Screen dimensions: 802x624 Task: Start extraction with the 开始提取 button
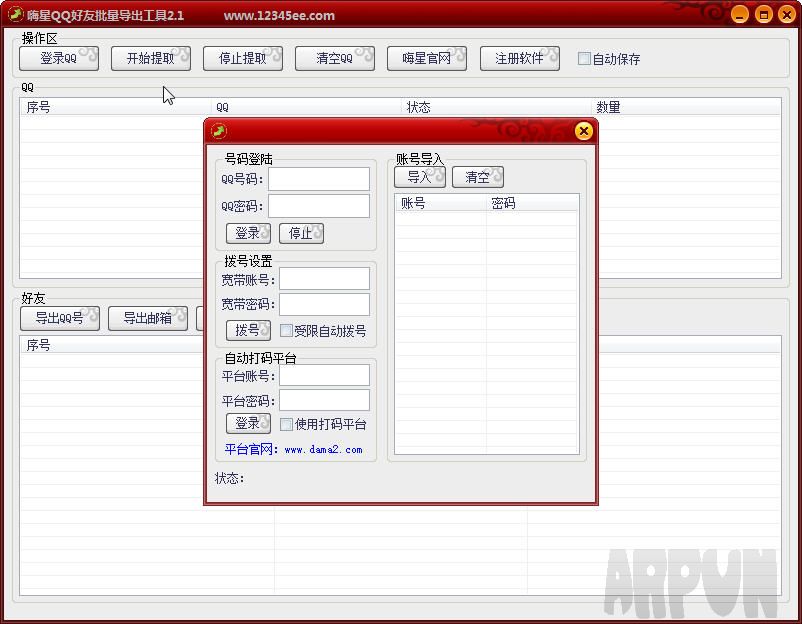pos(151,58)
